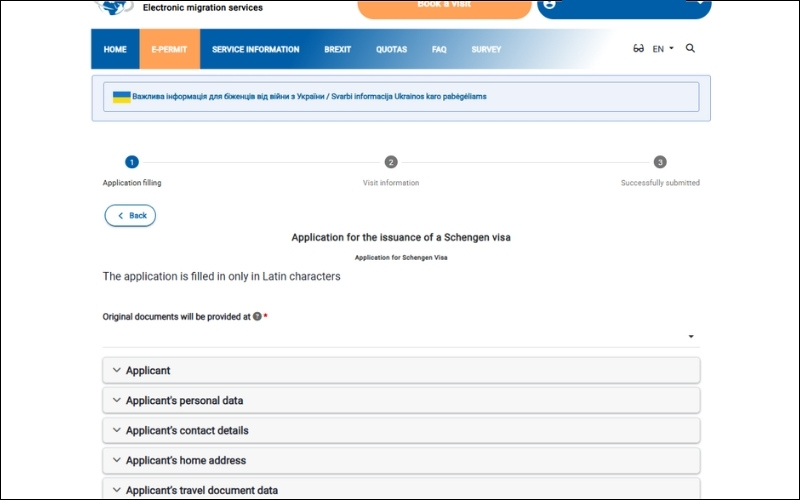Open the EN language dropdown
Screen dimensions: 800x500
663,49
